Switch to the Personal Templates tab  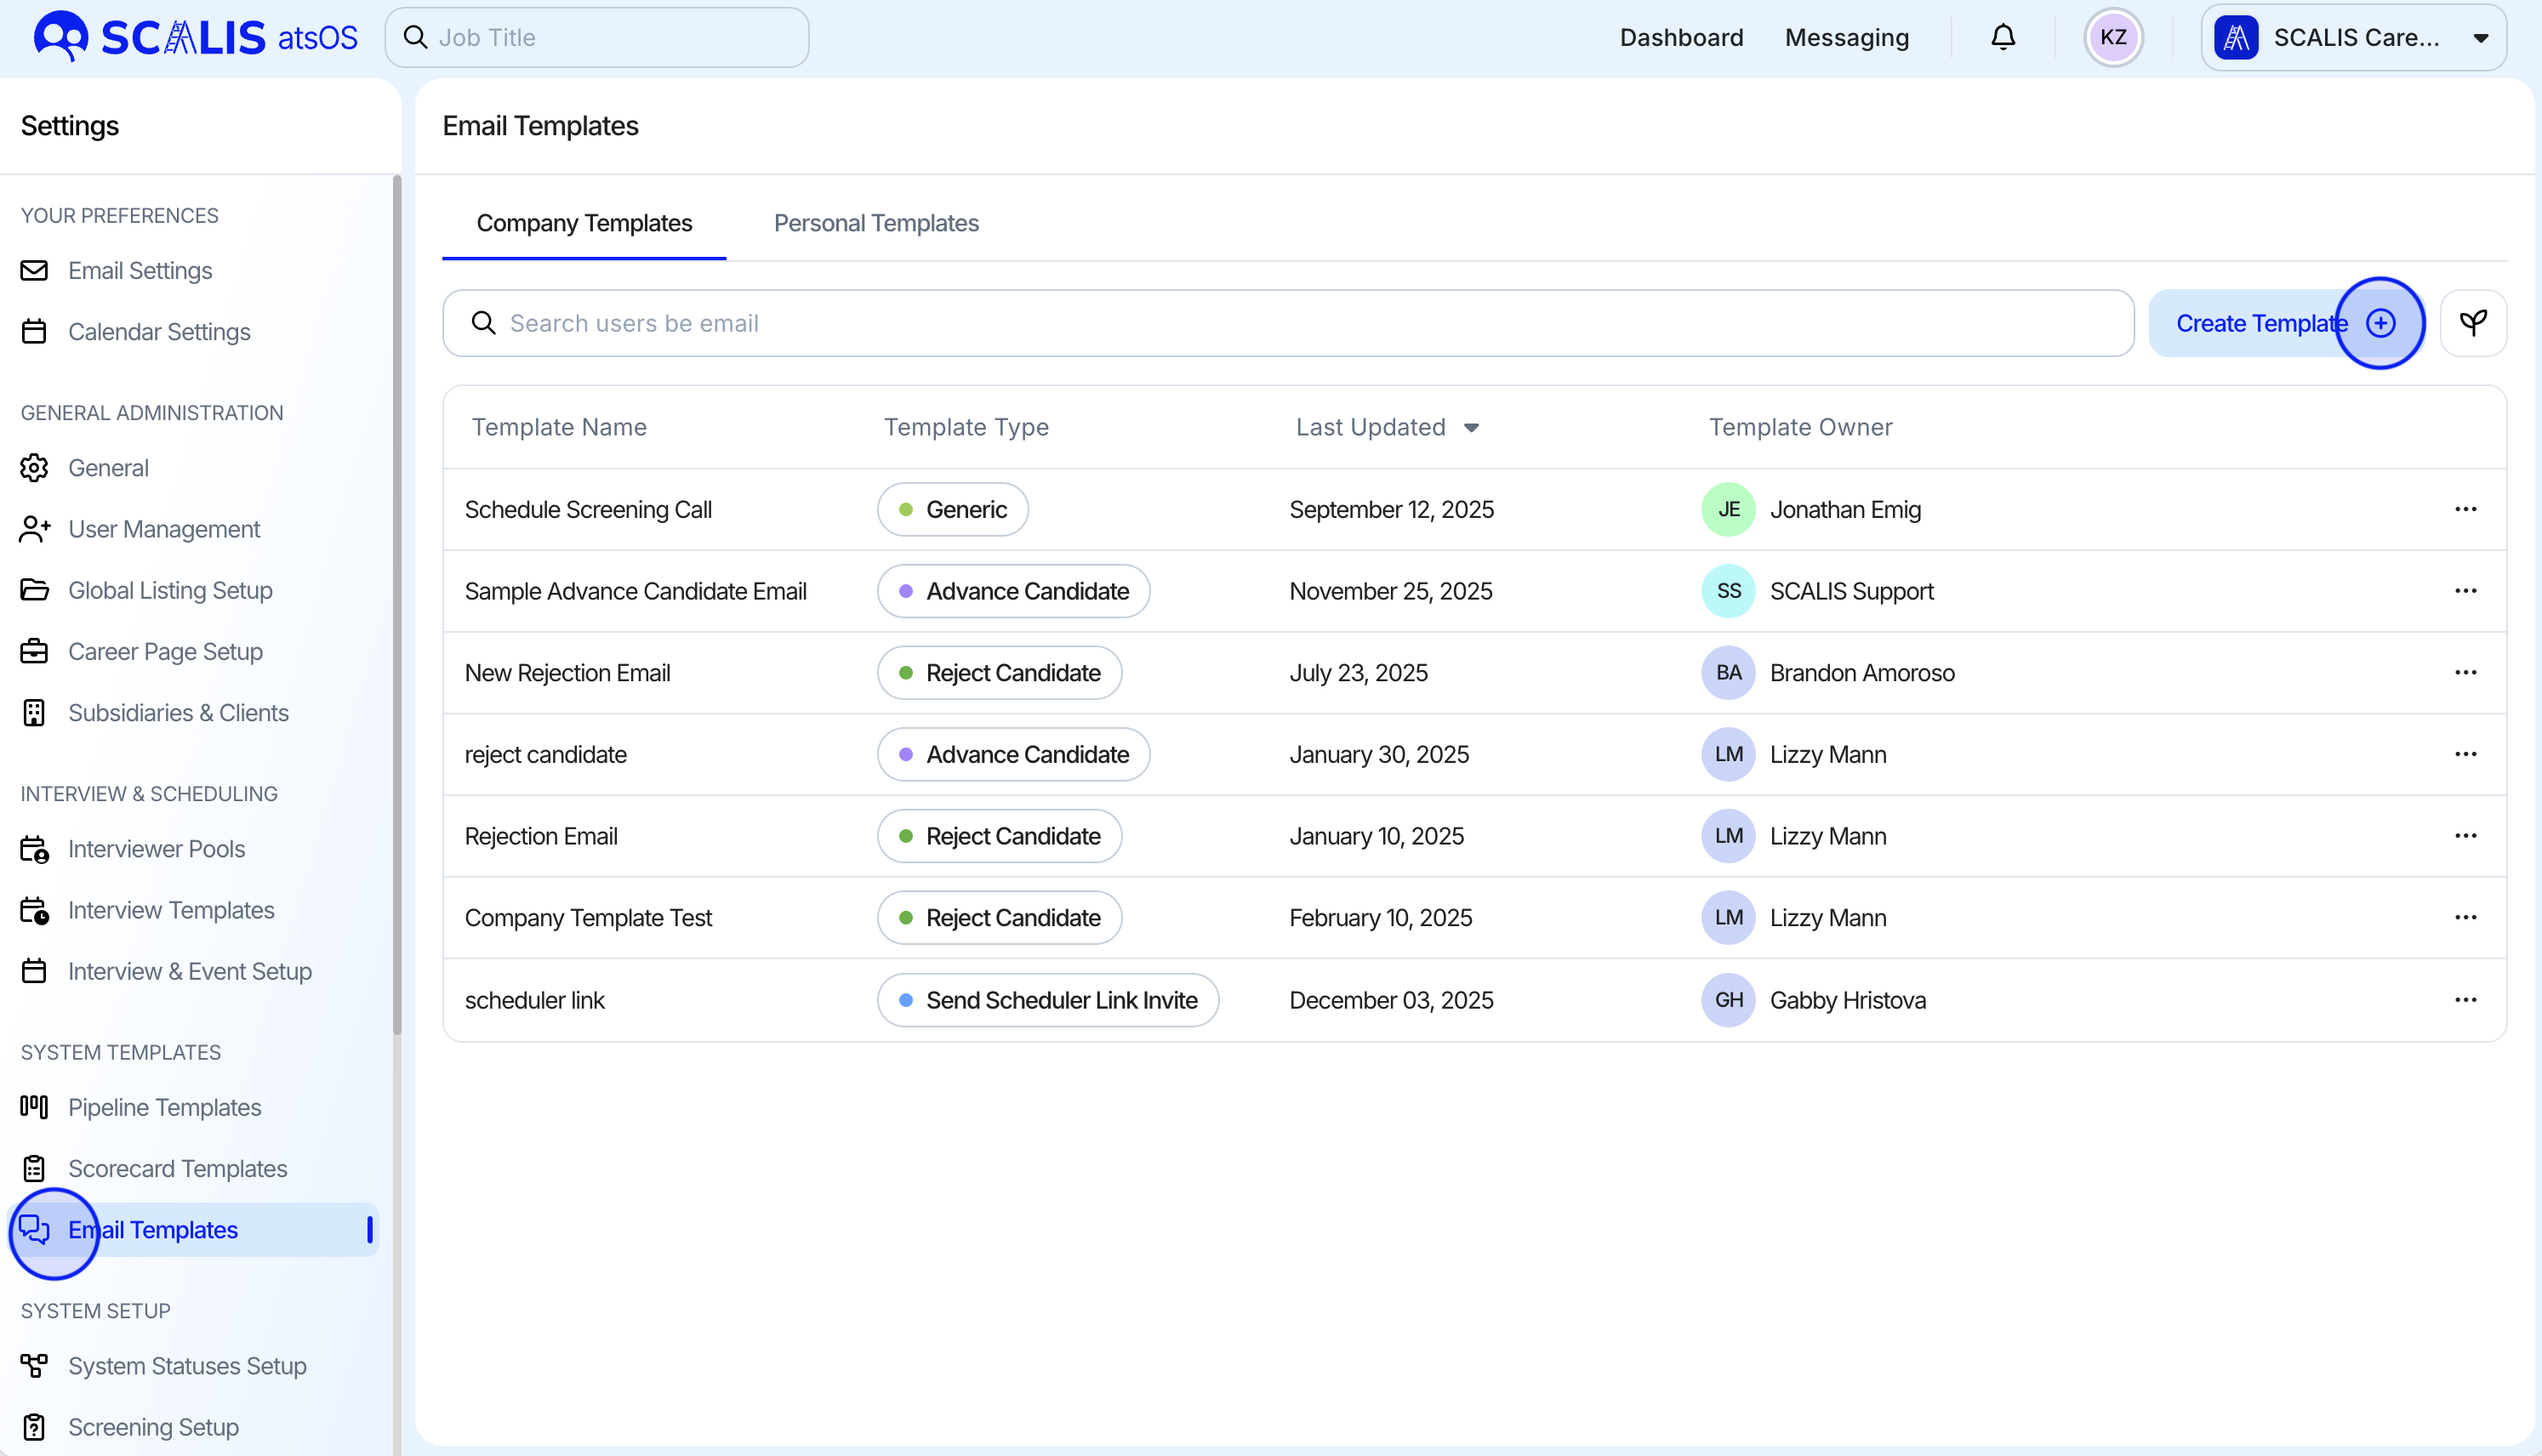pos(876,223)
